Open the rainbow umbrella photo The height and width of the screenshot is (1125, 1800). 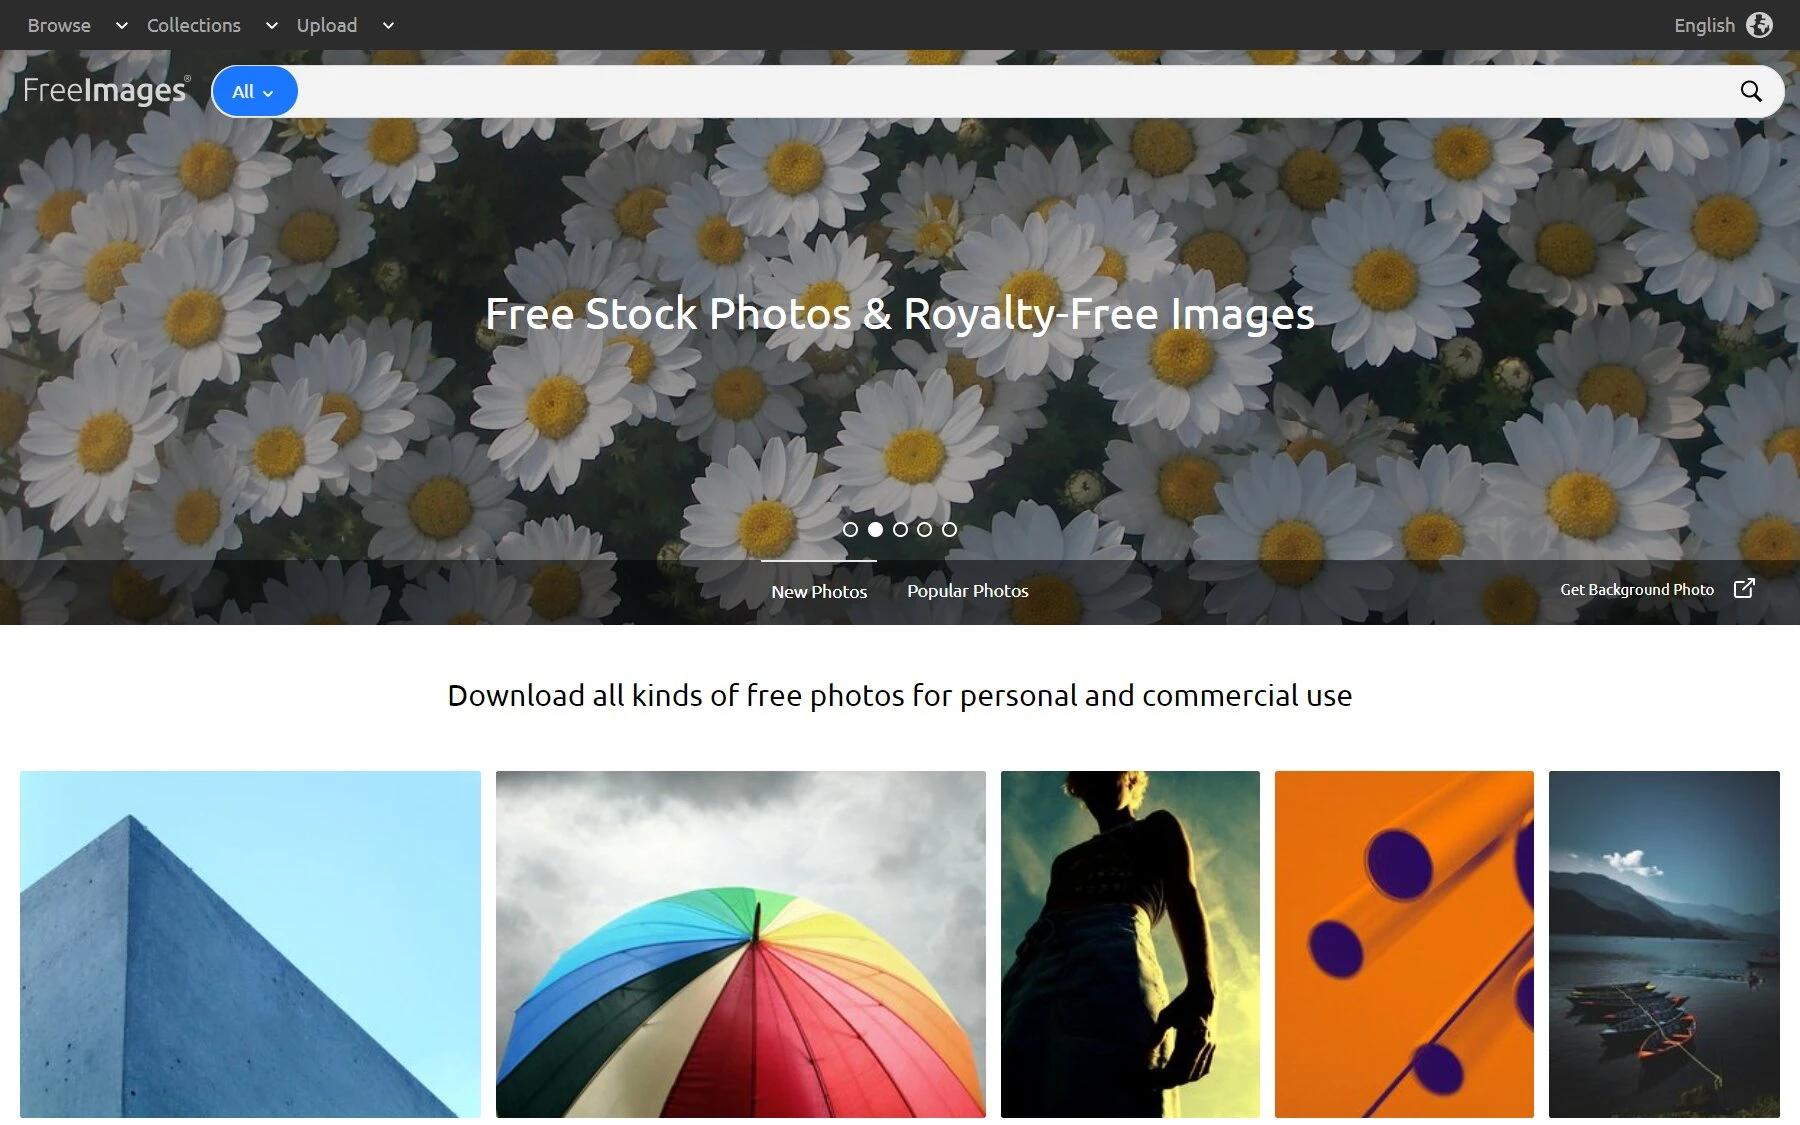[x=740, y=944]
